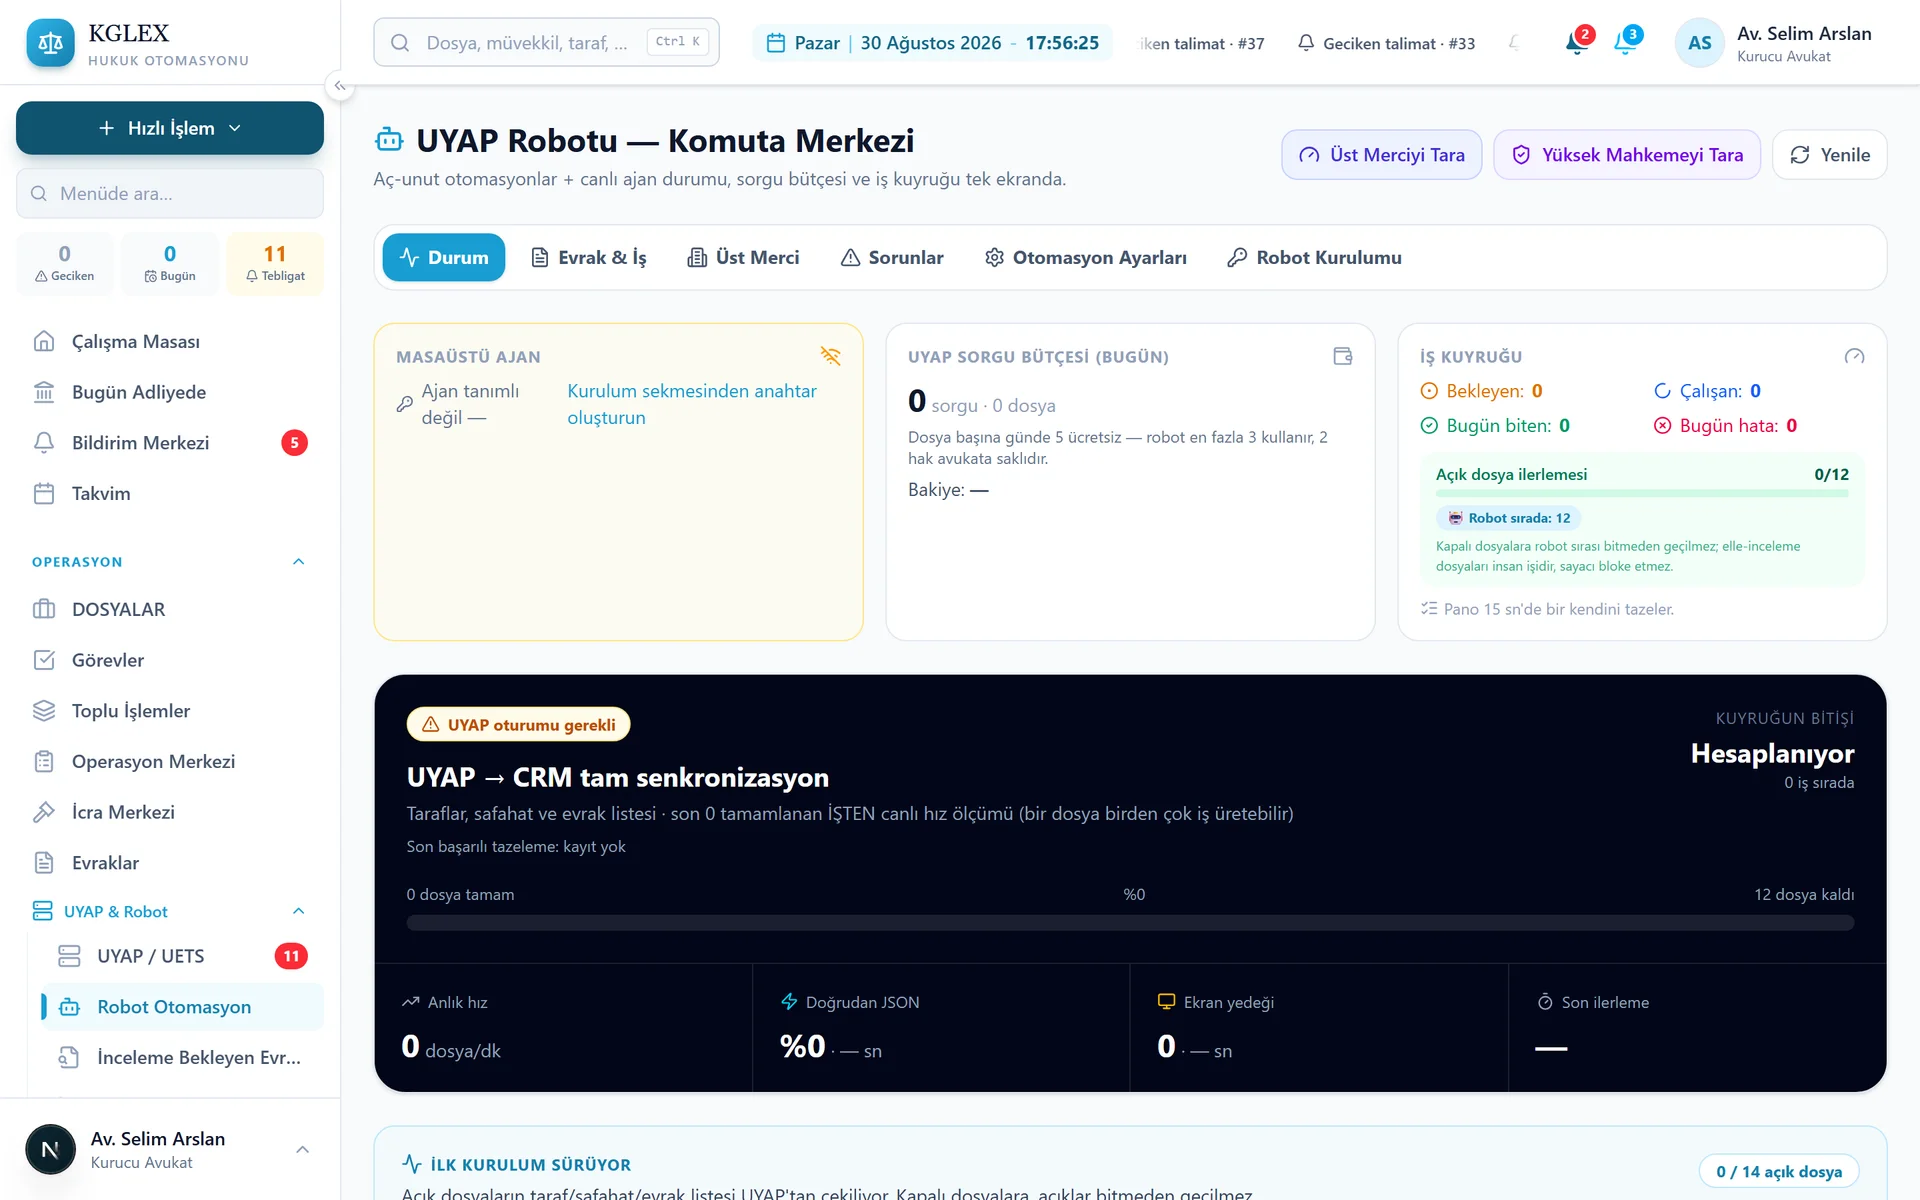The width and height of the screenshot is (1920, 1200).
Task: Click the robot icon beside UYAP Robotu title
Action: tap(389, 141)
